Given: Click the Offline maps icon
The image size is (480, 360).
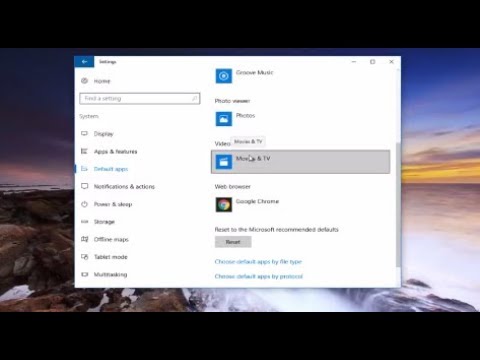Looking at the screenshot, I should (x=84, y=239).
